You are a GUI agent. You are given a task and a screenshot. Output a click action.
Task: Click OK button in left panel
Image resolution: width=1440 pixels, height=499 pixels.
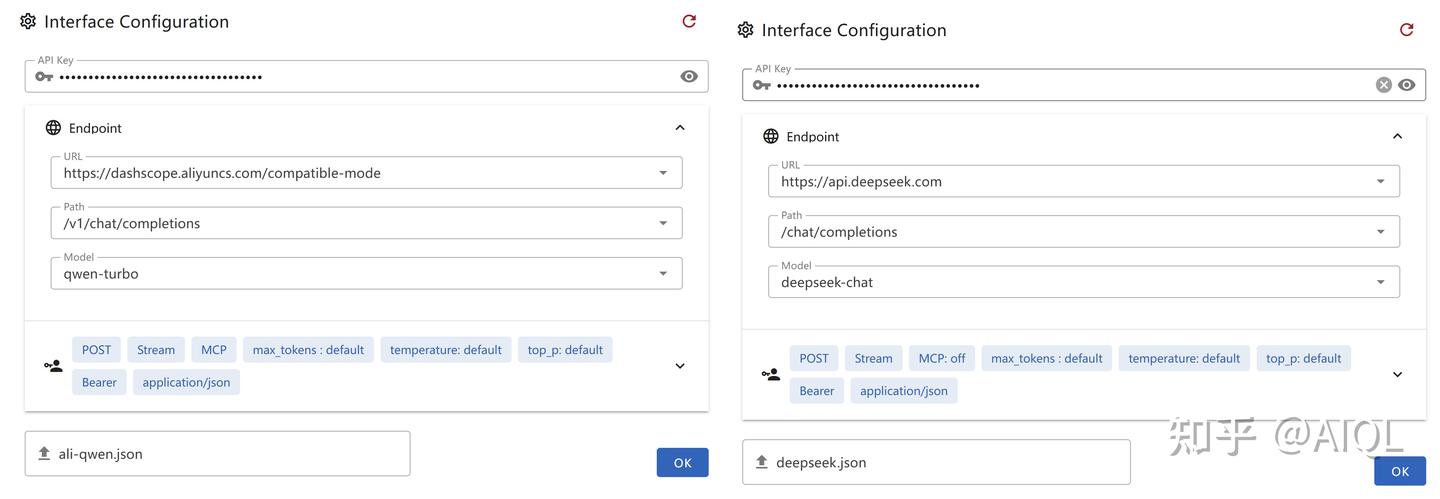[x=682, y=463]
